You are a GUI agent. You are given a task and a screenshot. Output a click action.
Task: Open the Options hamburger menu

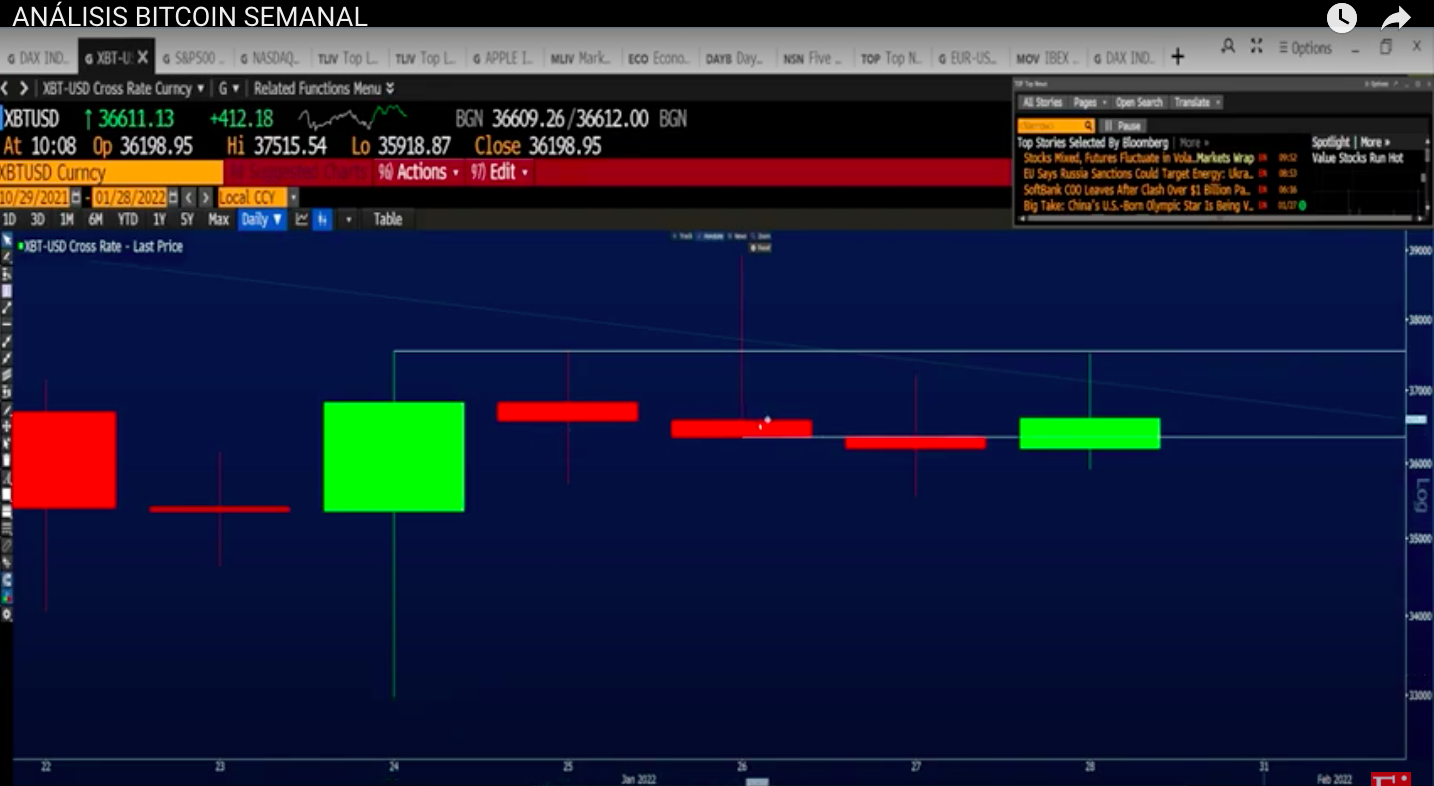pyautogui.click(x=1305, y=48)
